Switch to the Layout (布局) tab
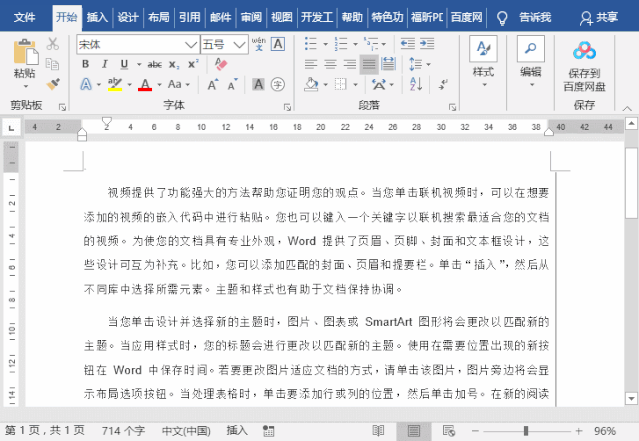Viewport: 639px width, 441px height. (159, 17)
